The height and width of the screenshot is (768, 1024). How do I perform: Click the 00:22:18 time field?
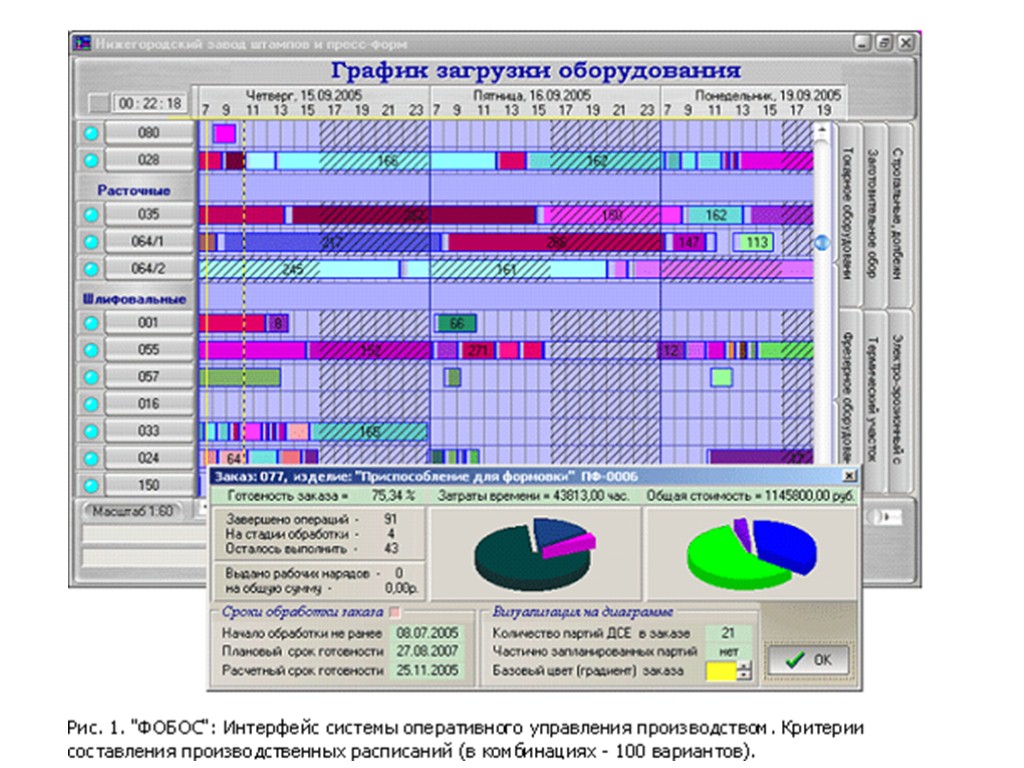click(x=150, y=103)
